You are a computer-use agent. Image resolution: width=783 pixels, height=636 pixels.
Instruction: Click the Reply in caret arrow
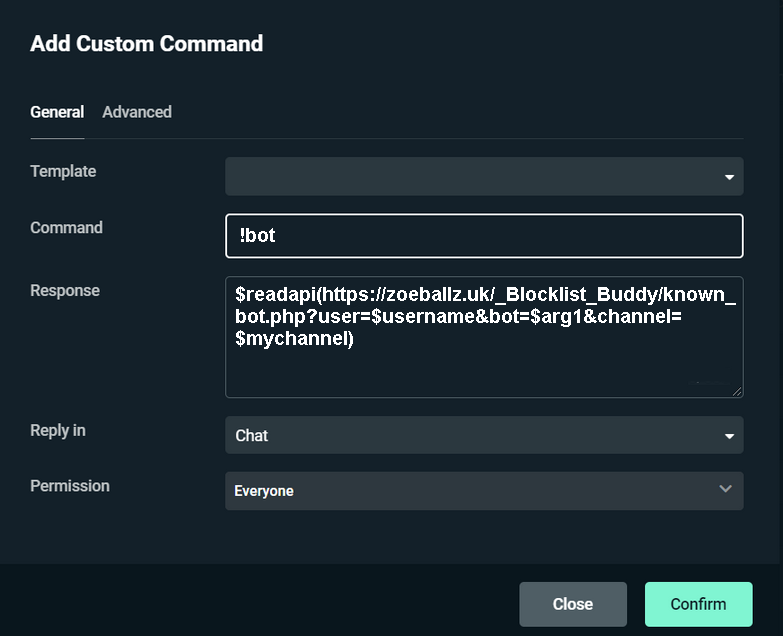[729, 437]
